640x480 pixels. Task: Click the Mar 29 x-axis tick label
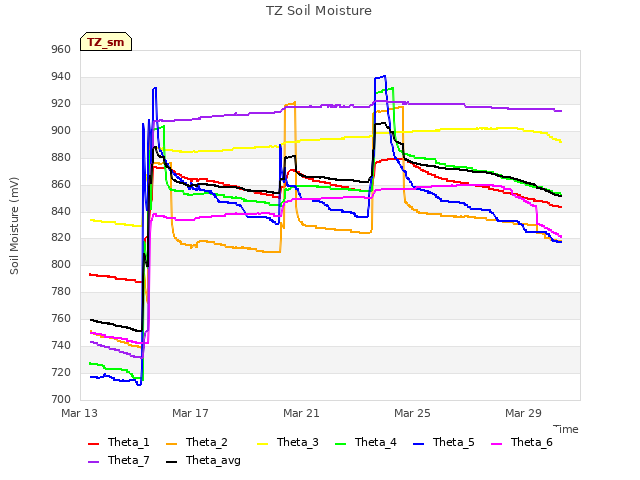[523, 413]
